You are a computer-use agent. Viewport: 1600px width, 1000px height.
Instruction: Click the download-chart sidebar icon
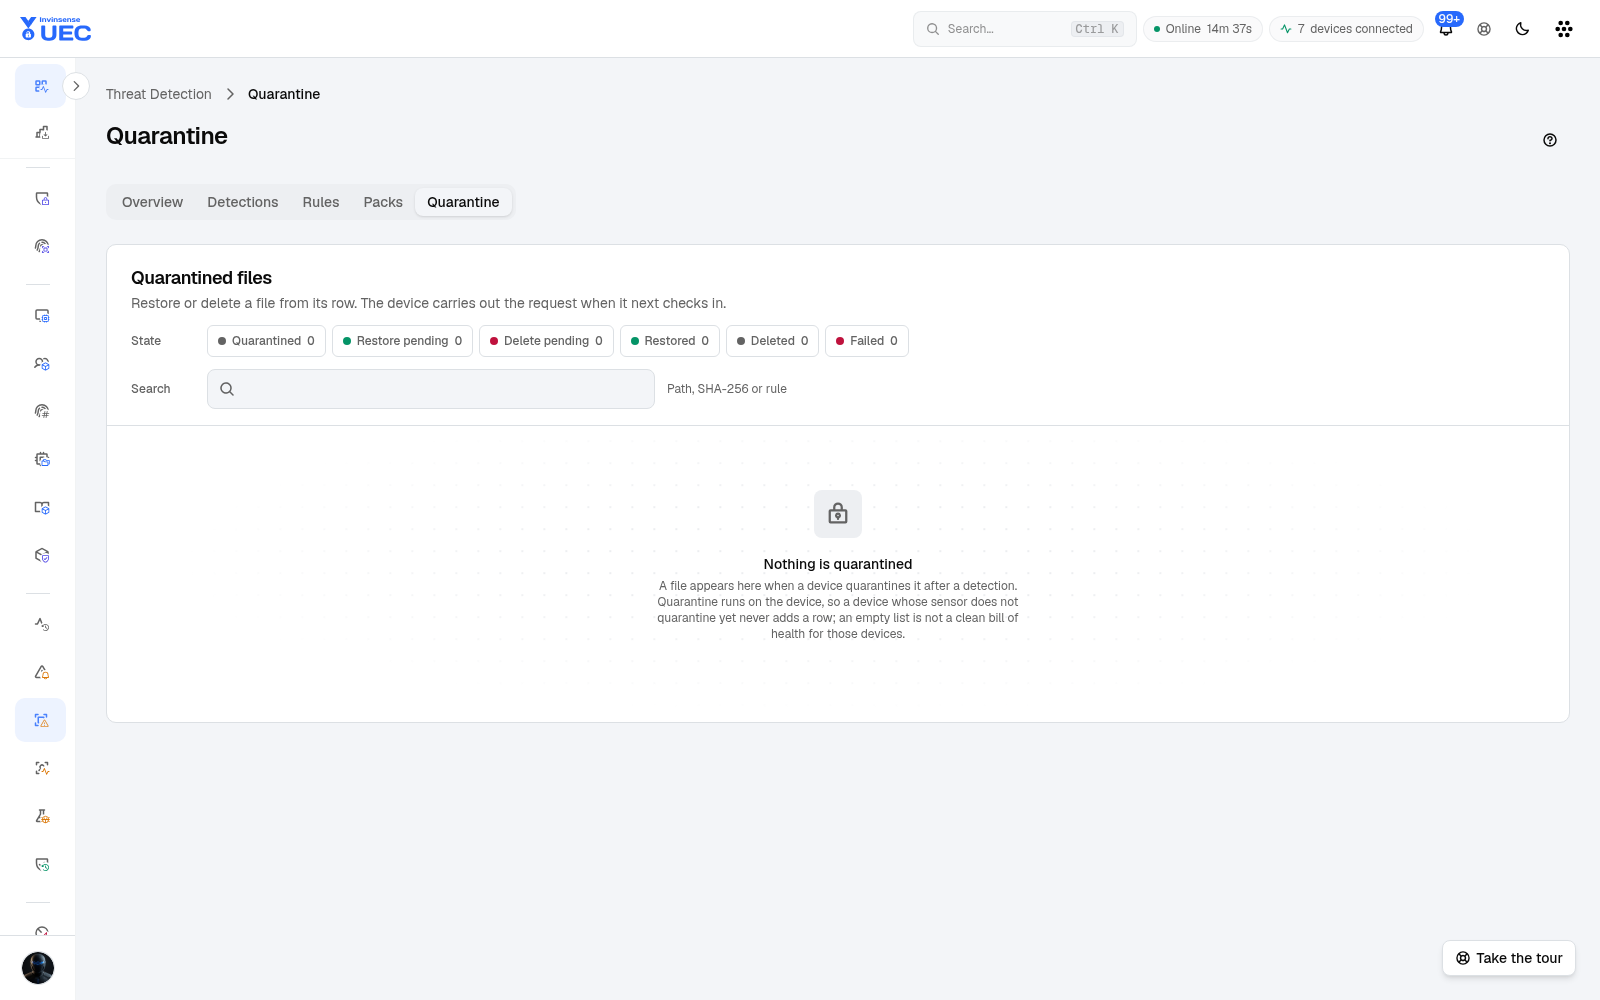click(41, 132)
